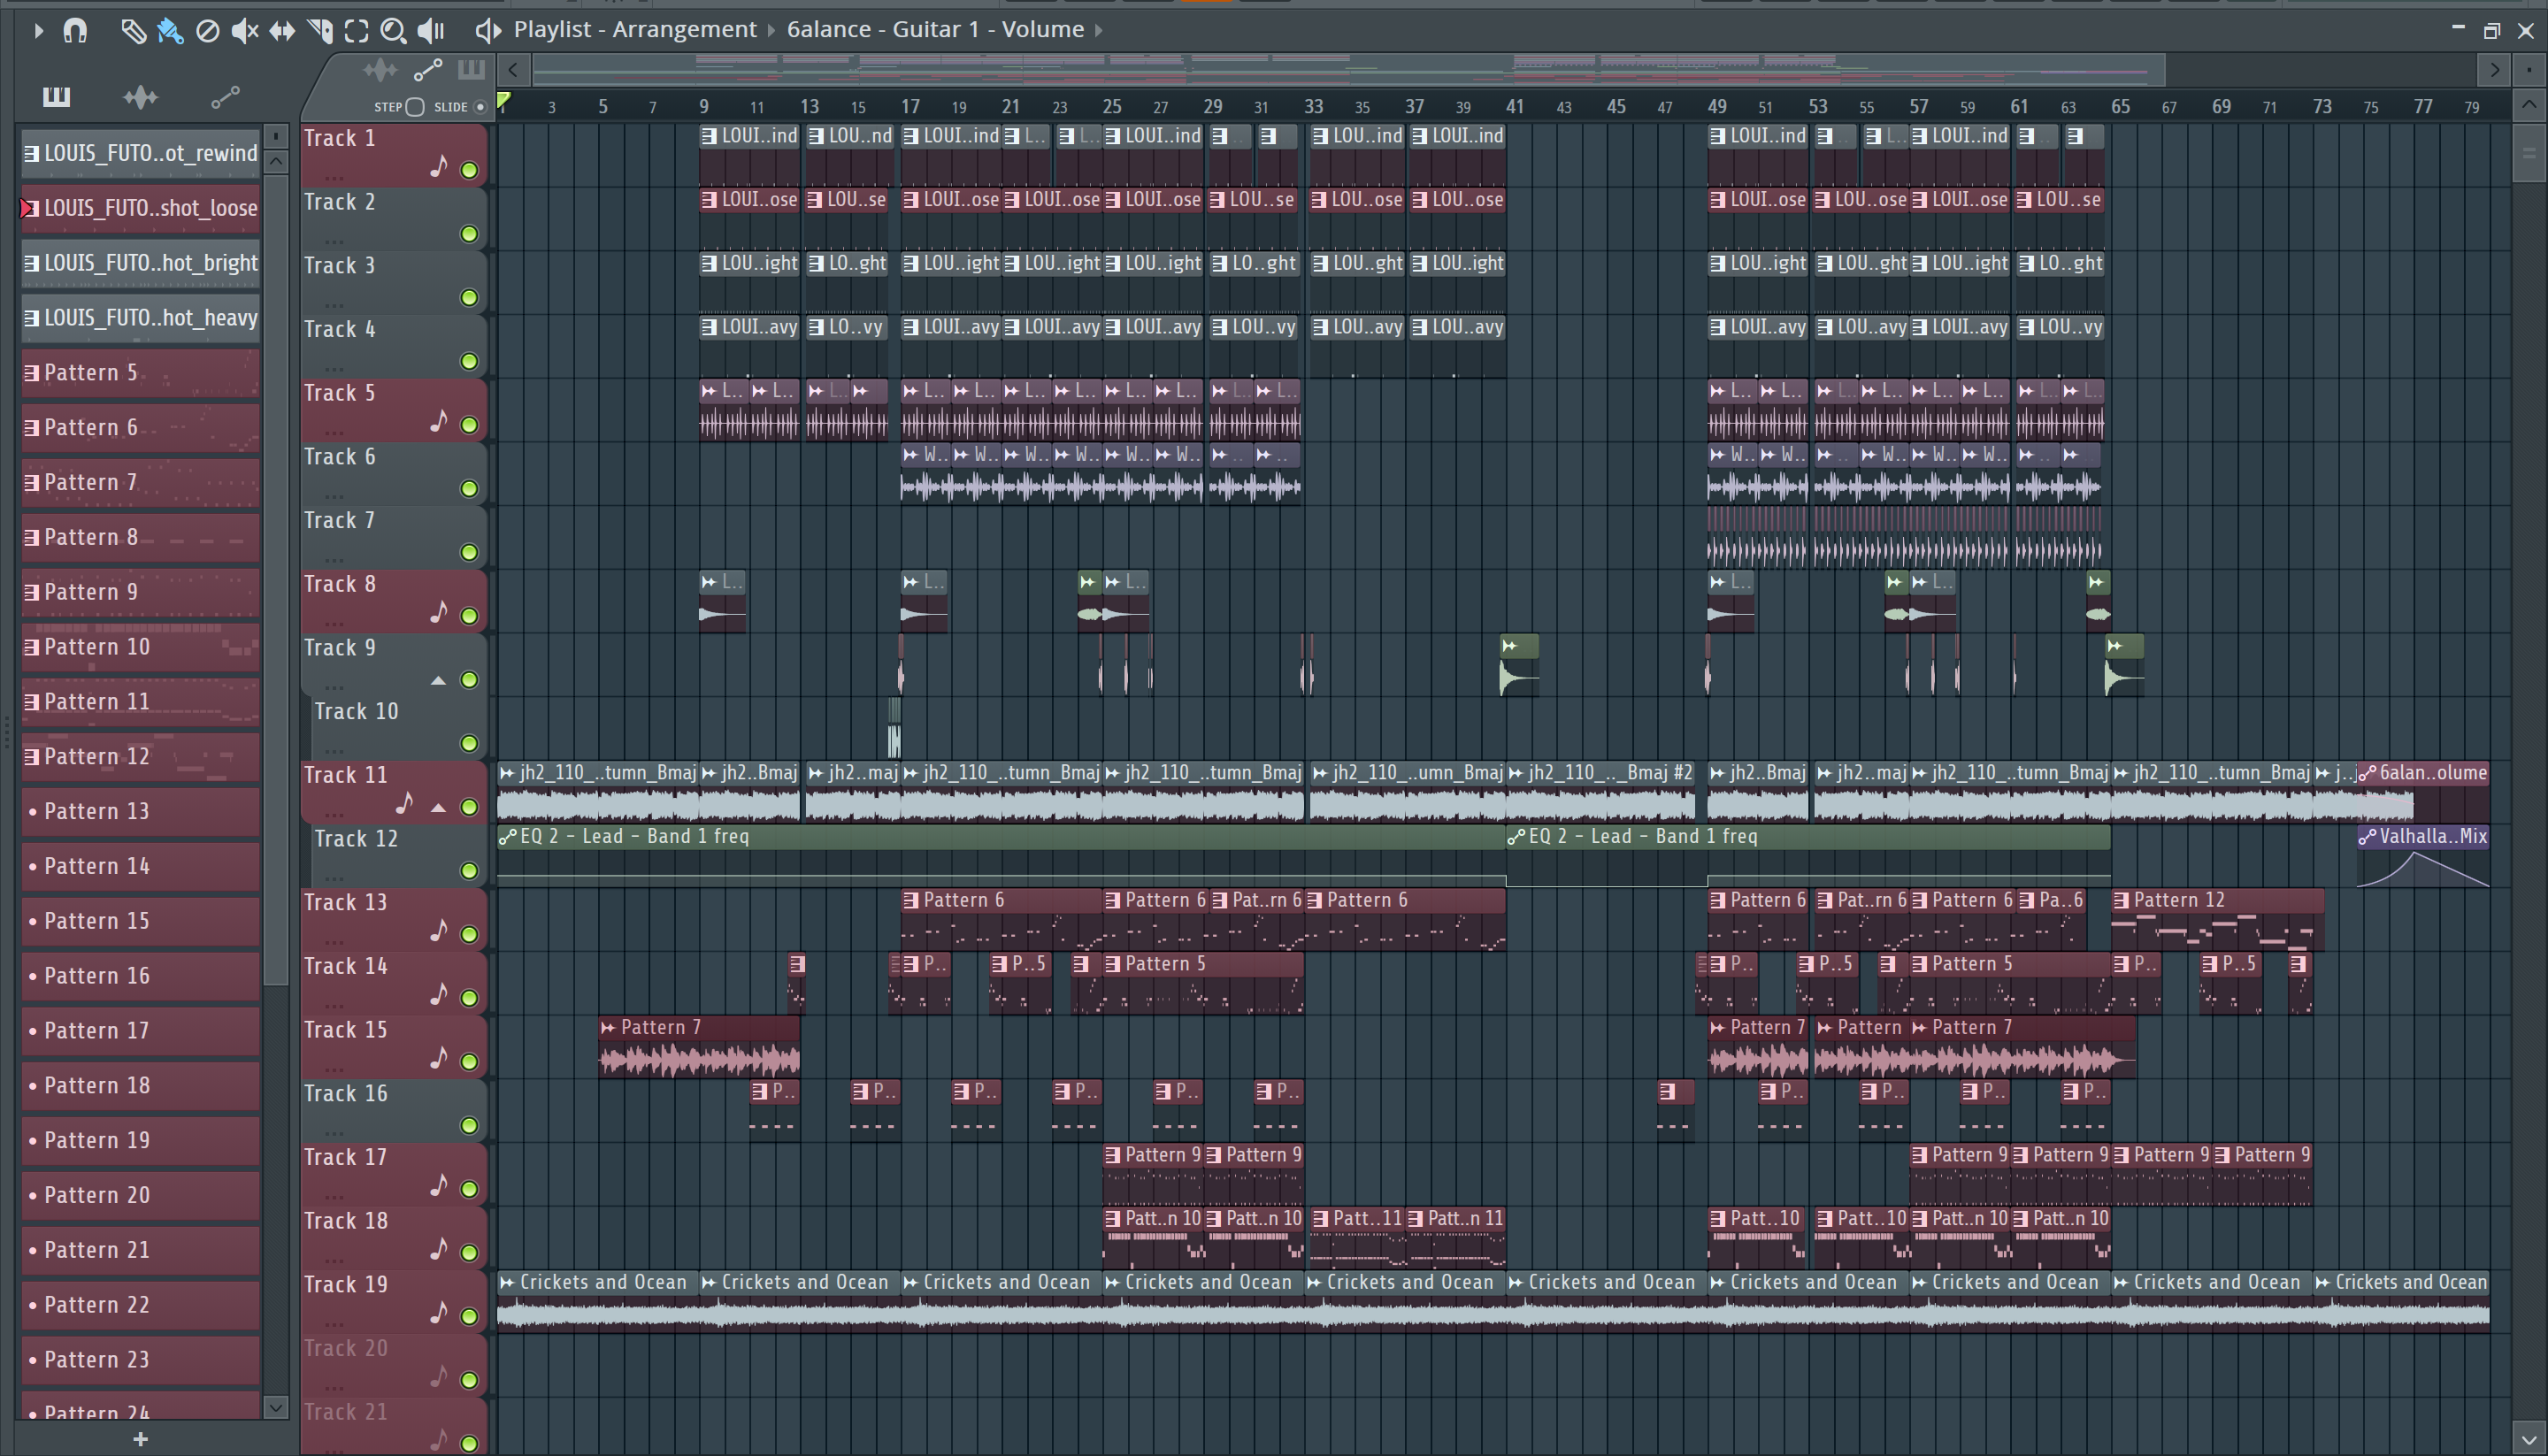This screenshot has height=1456, width=2548.
Task: Focus automation clips in playlist header
Action: pyautogui.click(x=428, y=70)
